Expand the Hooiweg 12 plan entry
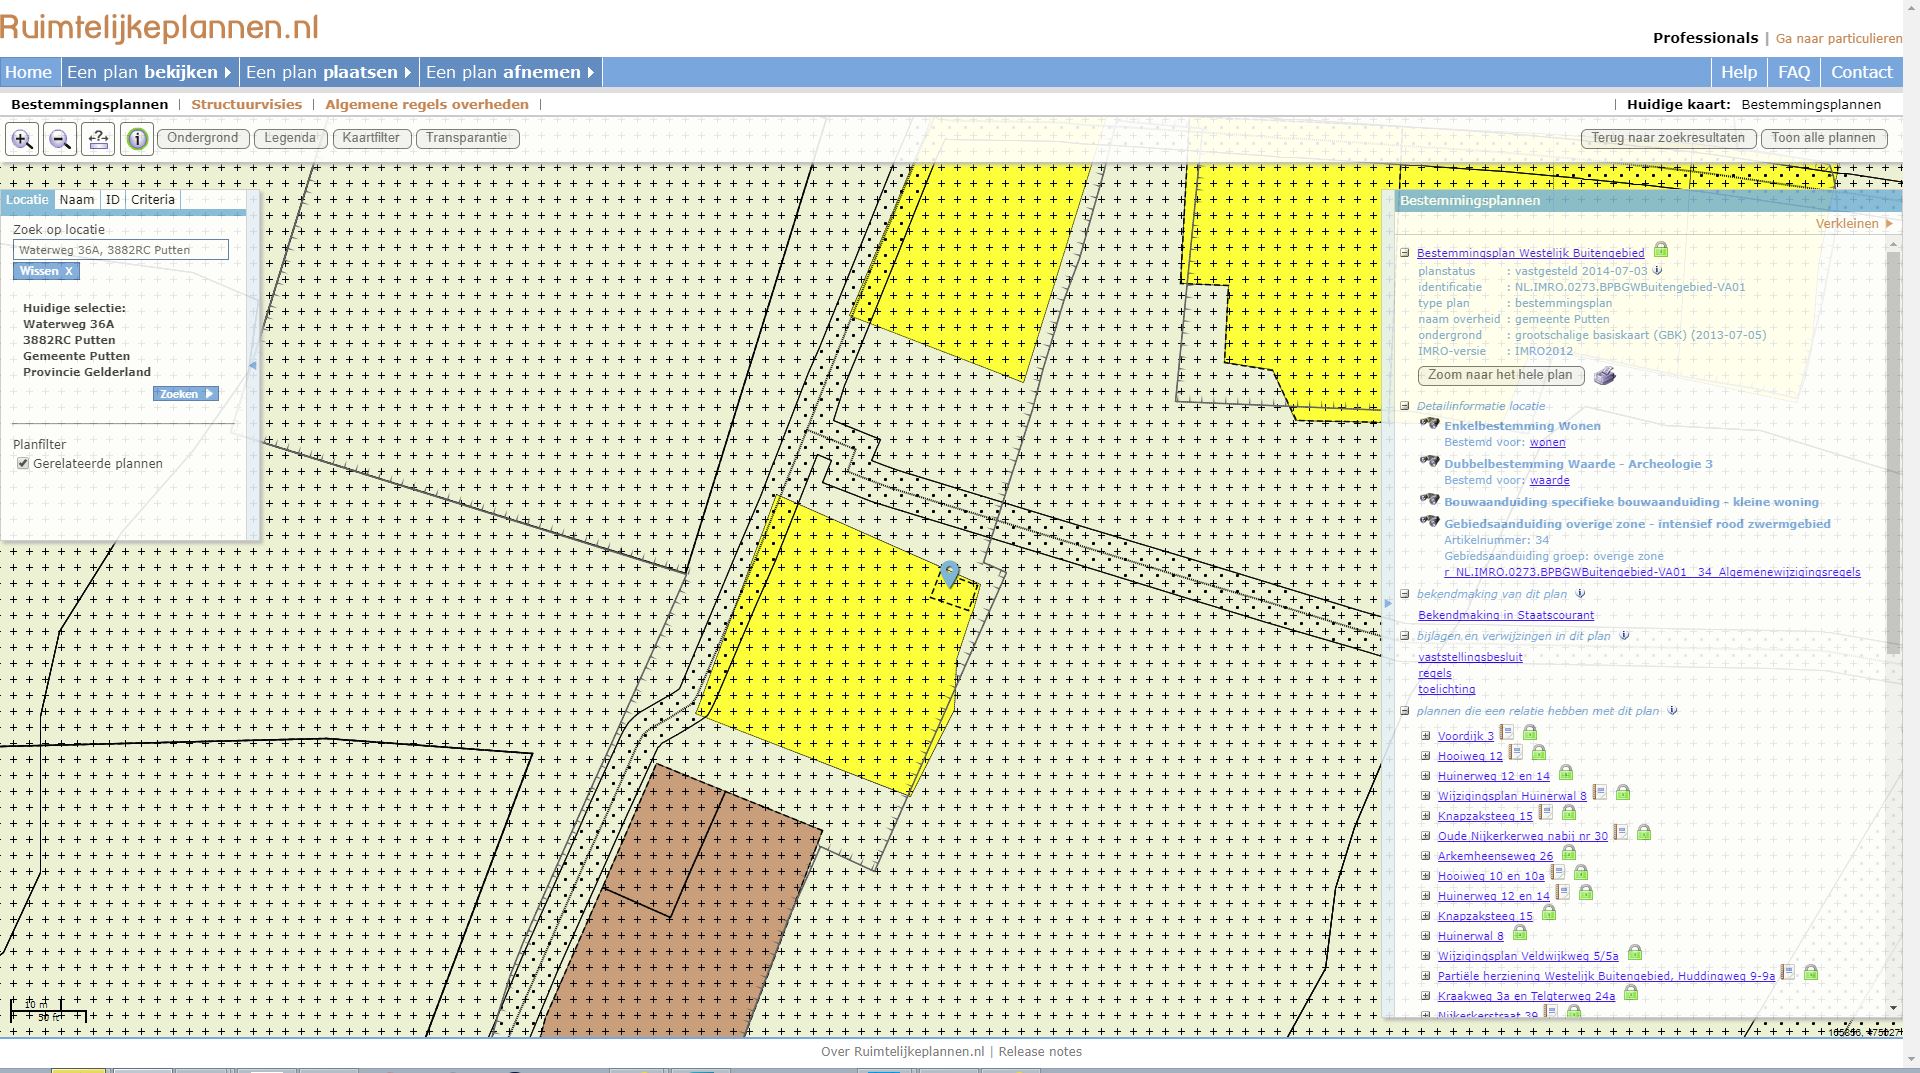This screenshot has width=1920, height=1073. [1426, 755]
